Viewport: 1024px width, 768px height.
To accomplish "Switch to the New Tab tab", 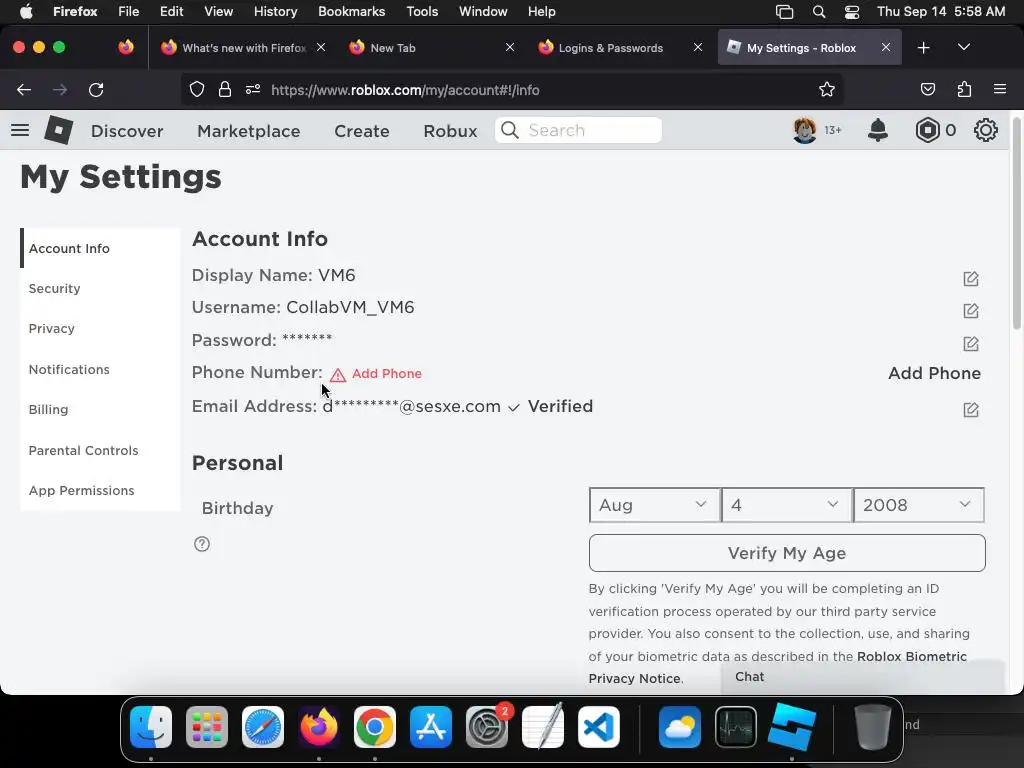I will pyautogui.click(x=392, y=48).
